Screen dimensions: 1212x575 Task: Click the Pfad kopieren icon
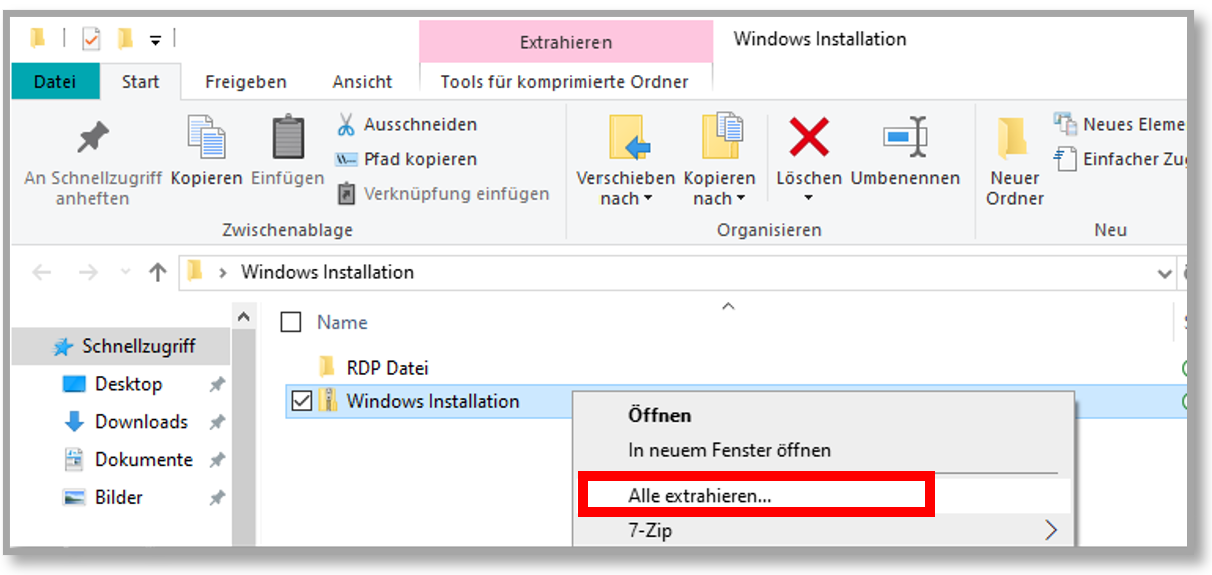[x=346, y=159]
